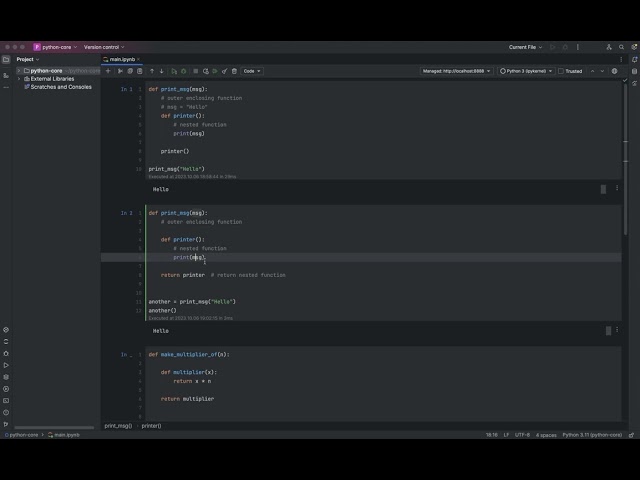Click 18:16 line column indicator
The height and width of the screenshot is (480, 640).
point(492,435)
